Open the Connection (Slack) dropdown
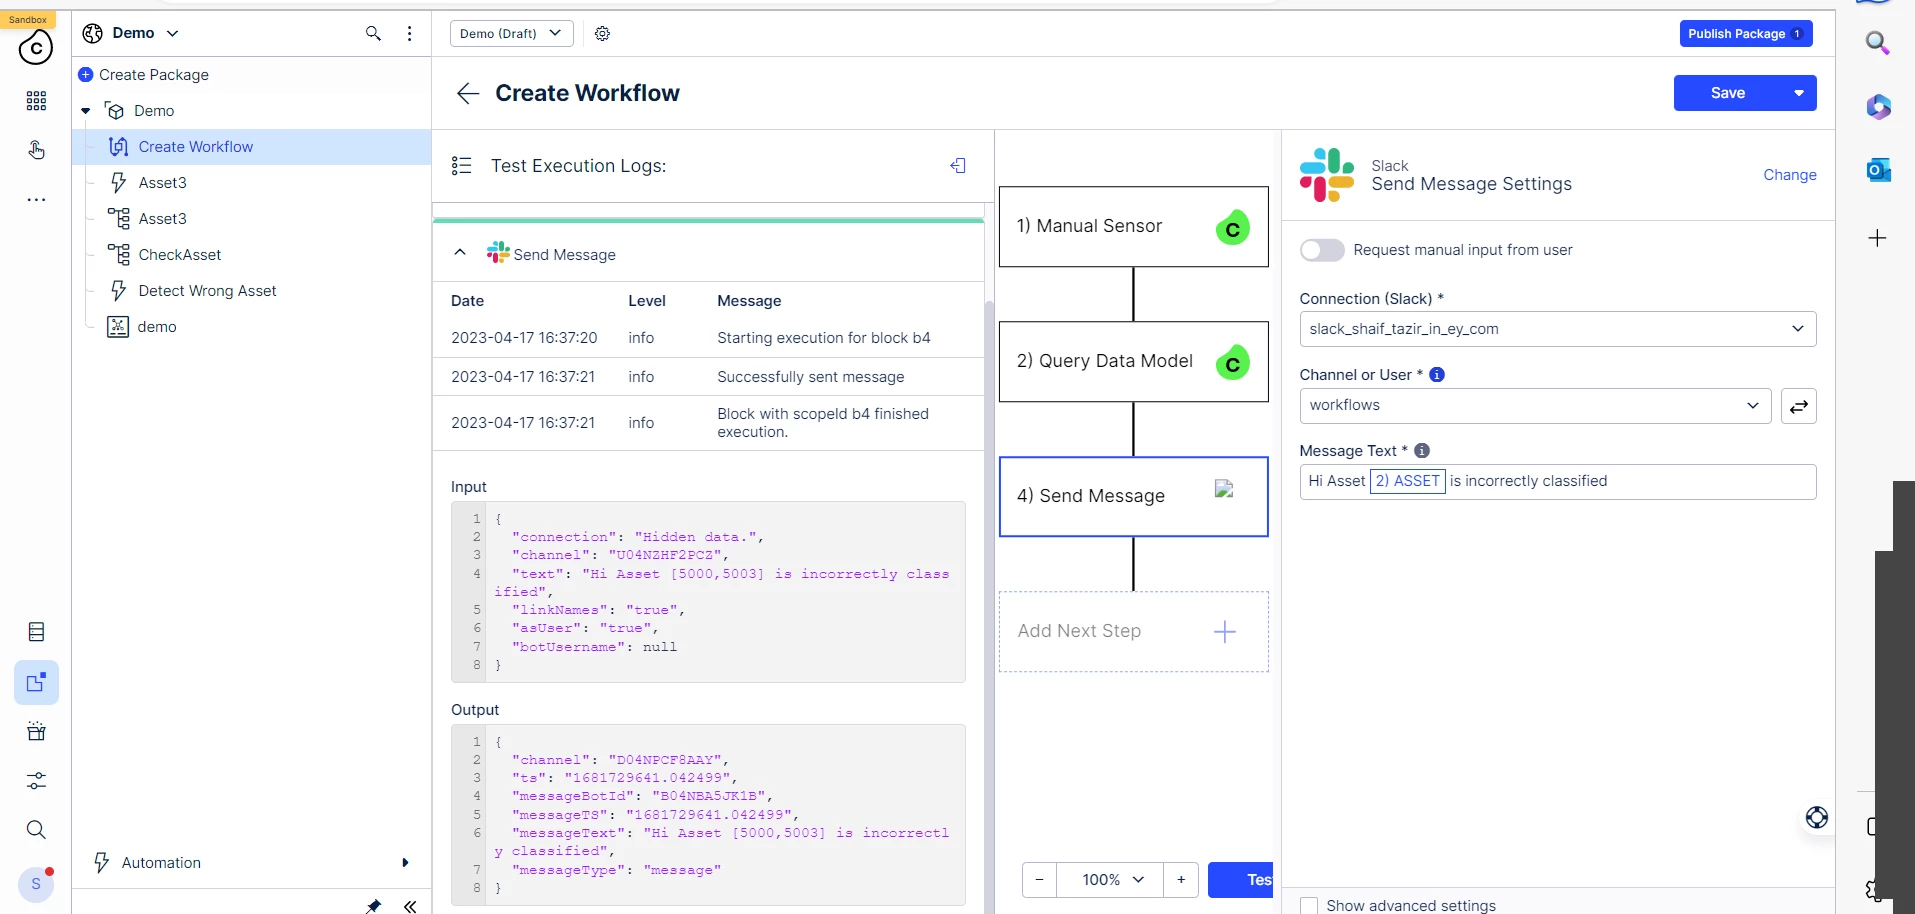Screen dimensions: 1915x914 click(x=1557, y=329)
